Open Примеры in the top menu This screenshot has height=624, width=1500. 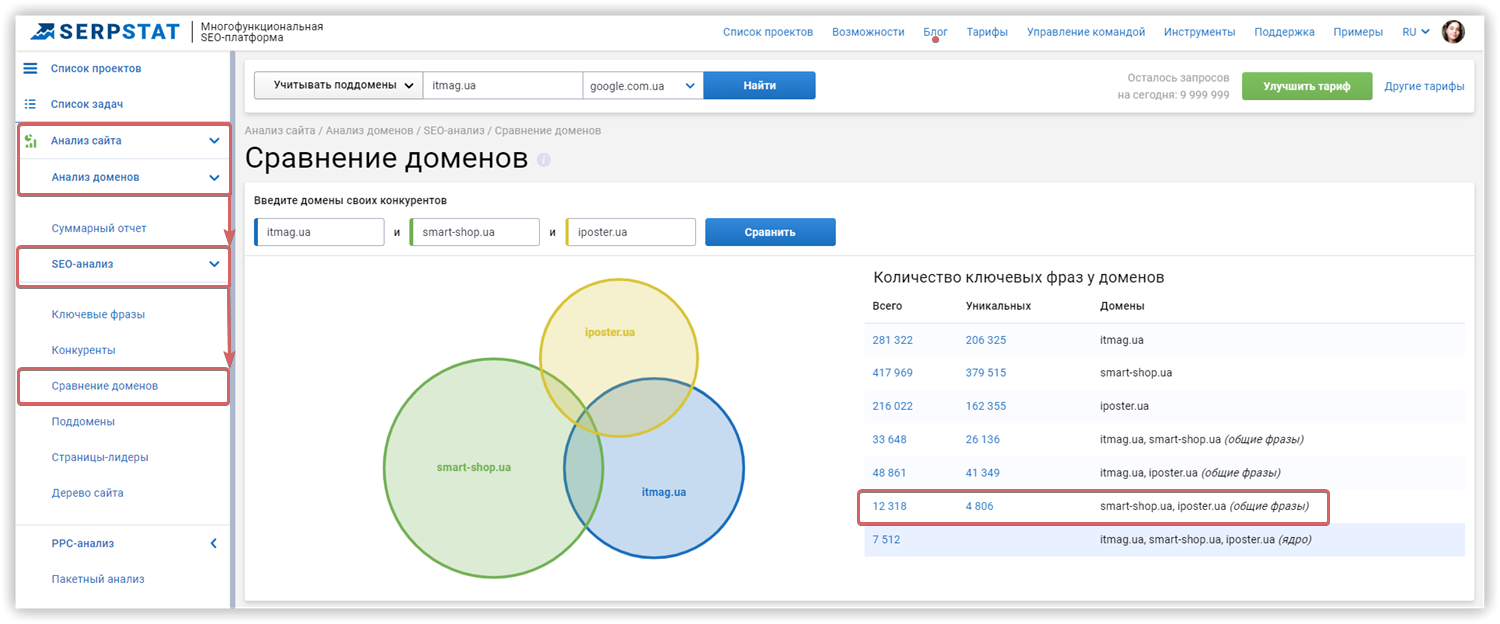tap(1358, 32)
